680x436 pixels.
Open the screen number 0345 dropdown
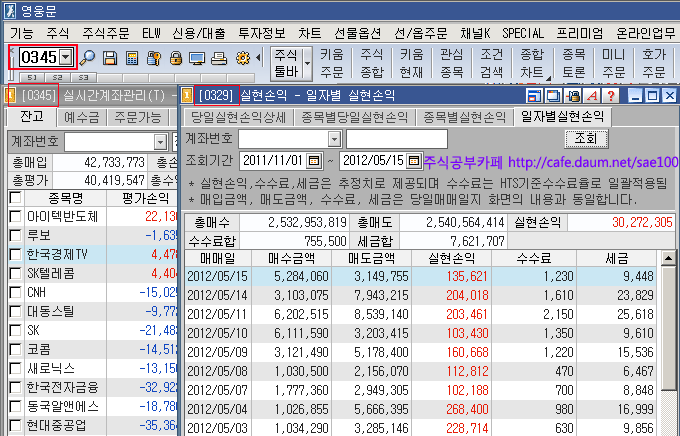(66, 58)
